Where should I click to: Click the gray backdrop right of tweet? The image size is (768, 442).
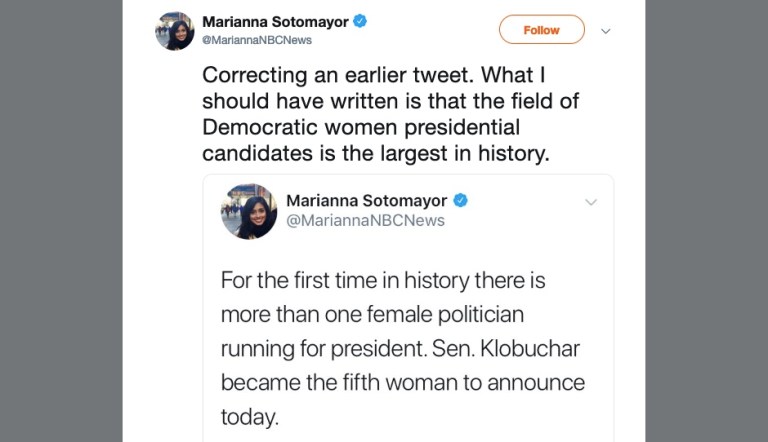tap(706, 221)
